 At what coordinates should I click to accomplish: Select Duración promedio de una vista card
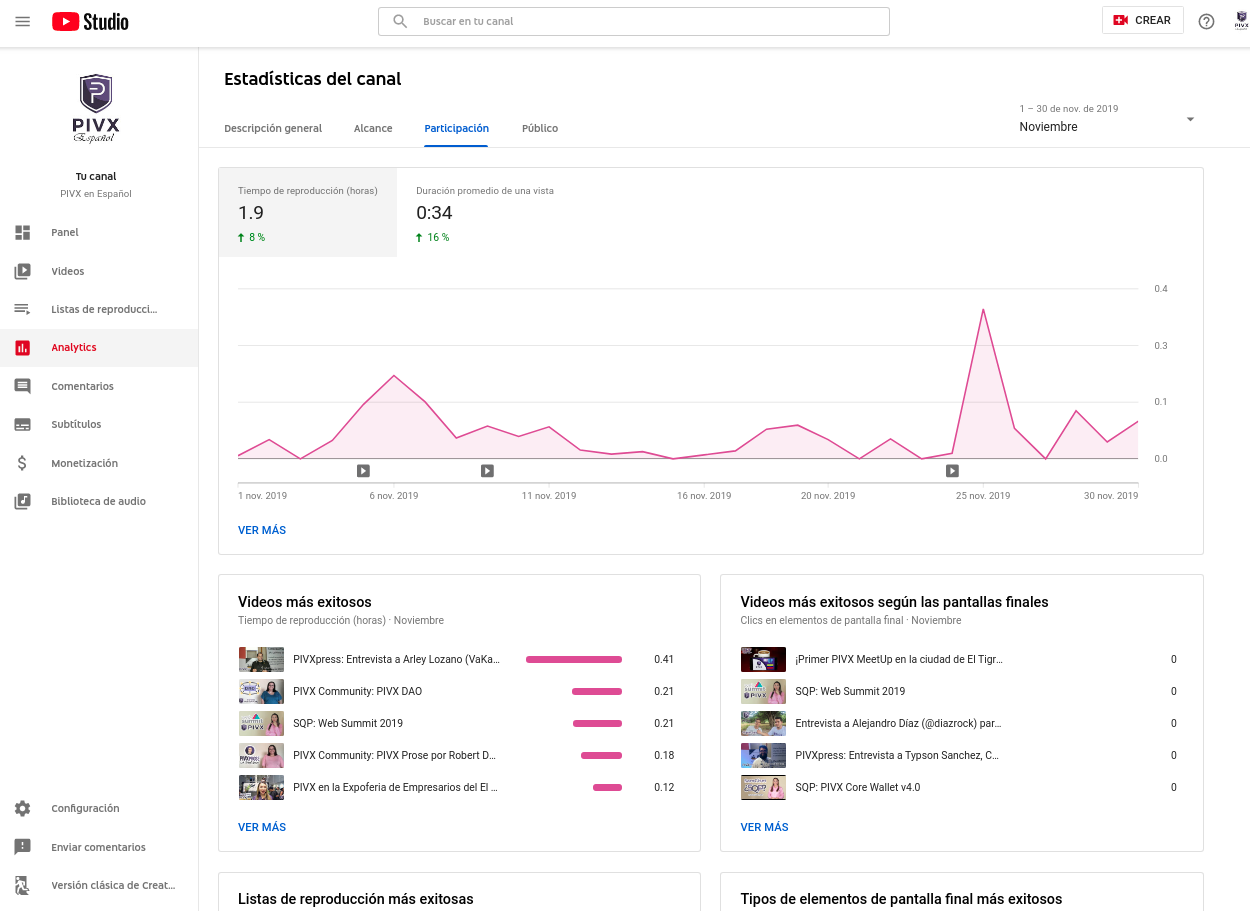486,213
